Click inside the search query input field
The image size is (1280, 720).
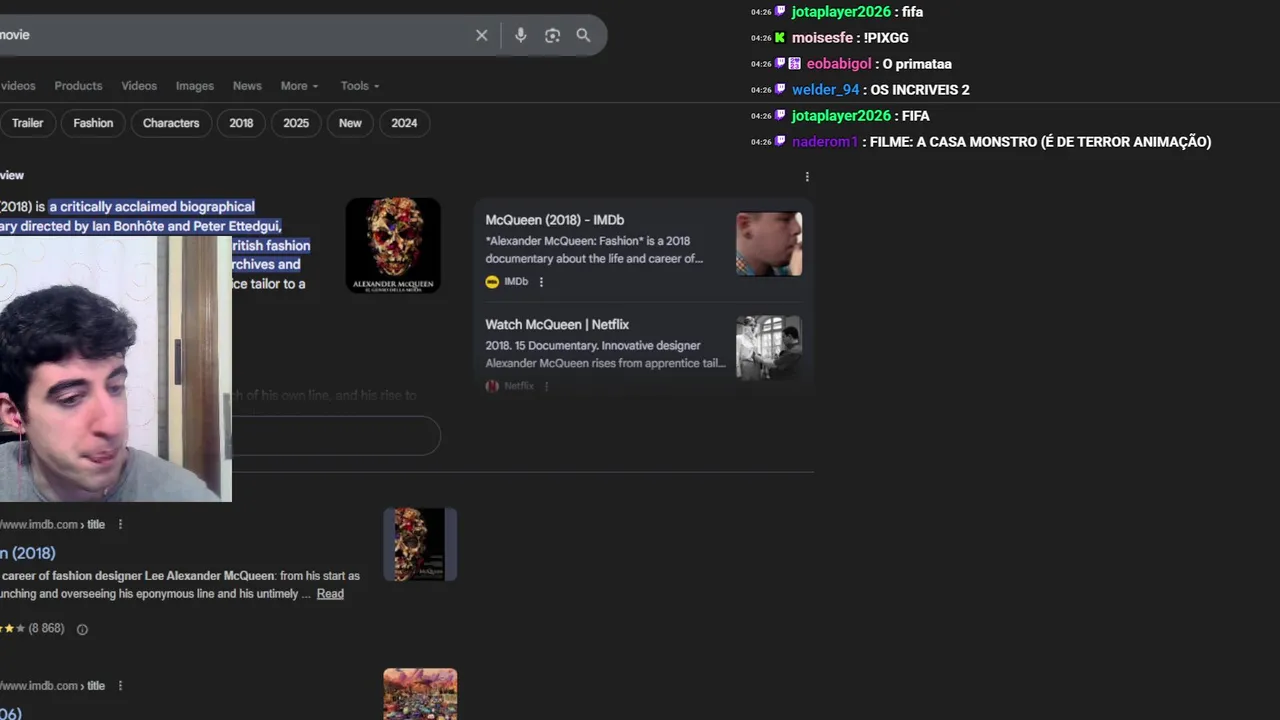point(230,35)
